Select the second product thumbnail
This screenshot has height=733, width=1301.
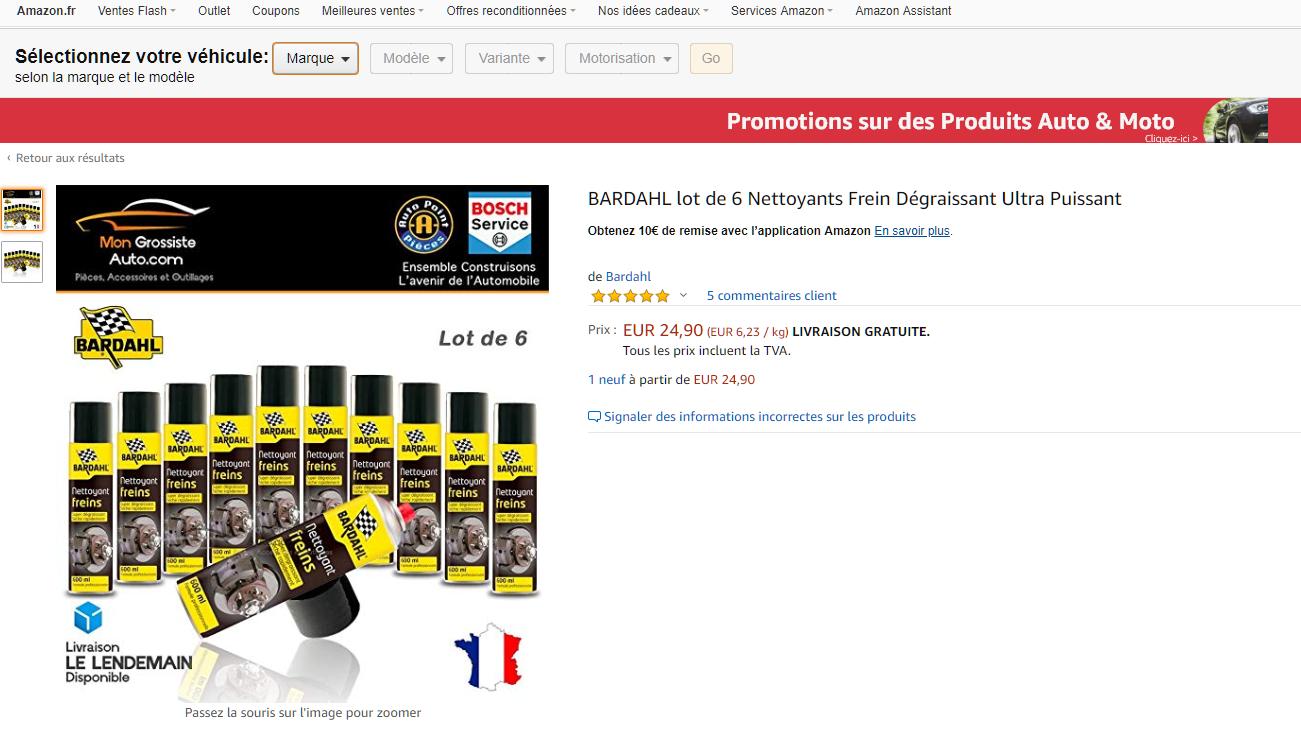click(22, 261)
